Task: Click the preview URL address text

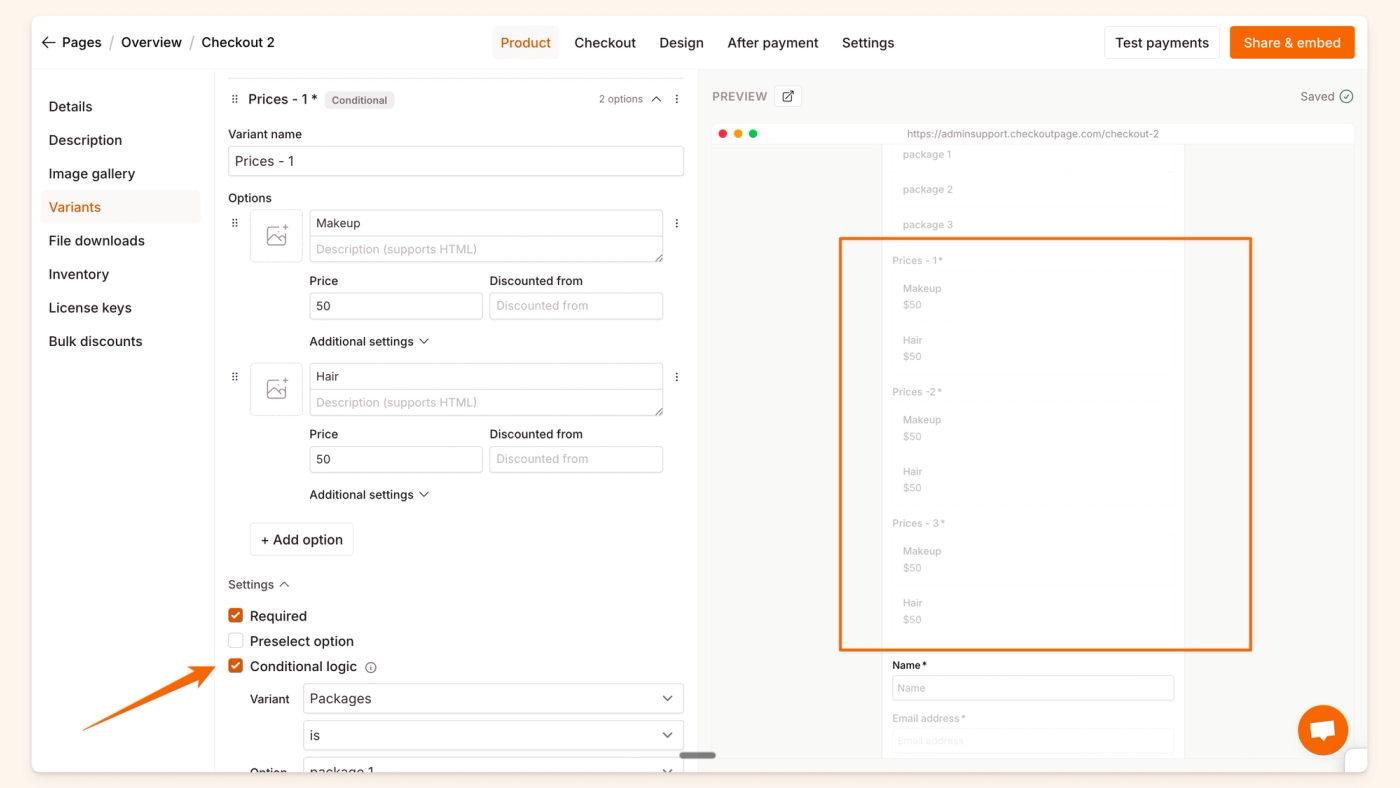Action: 1033,134
